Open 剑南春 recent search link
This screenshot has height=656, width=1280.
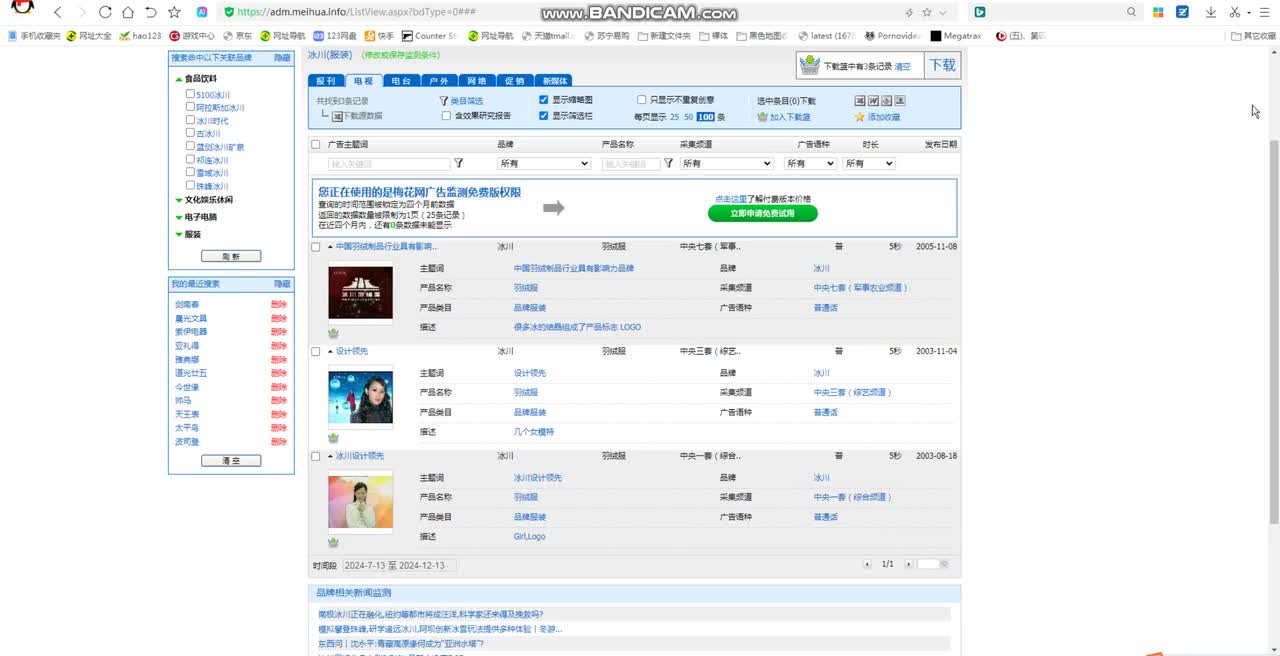[187, 305]
